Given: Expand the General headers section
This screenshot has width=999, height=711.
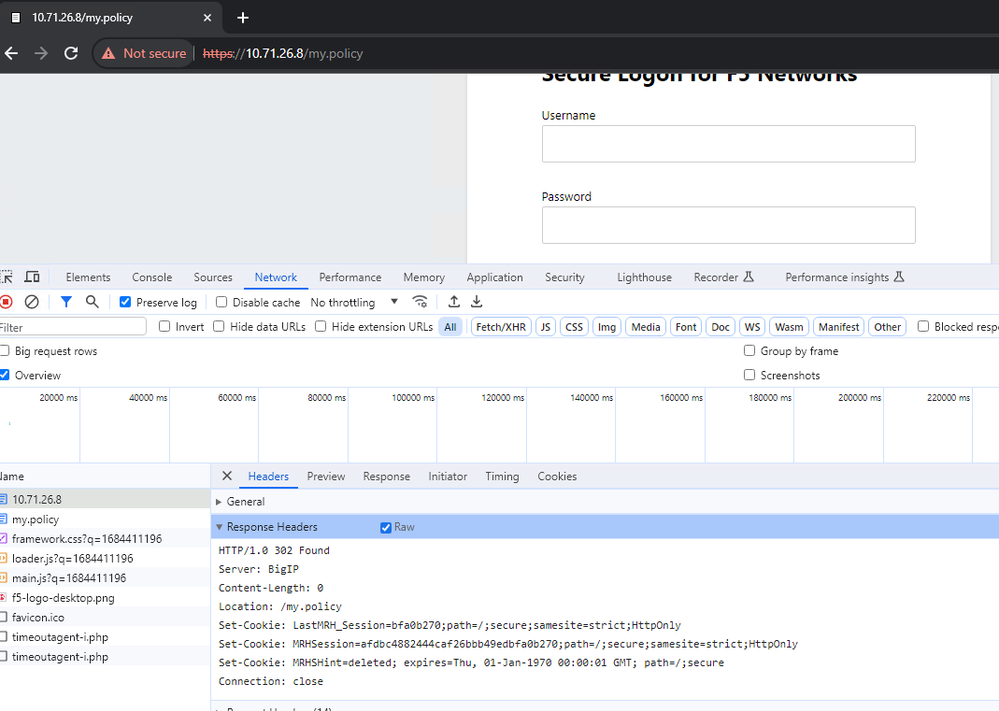Looking at the screenshot, I should click(245, 502).
